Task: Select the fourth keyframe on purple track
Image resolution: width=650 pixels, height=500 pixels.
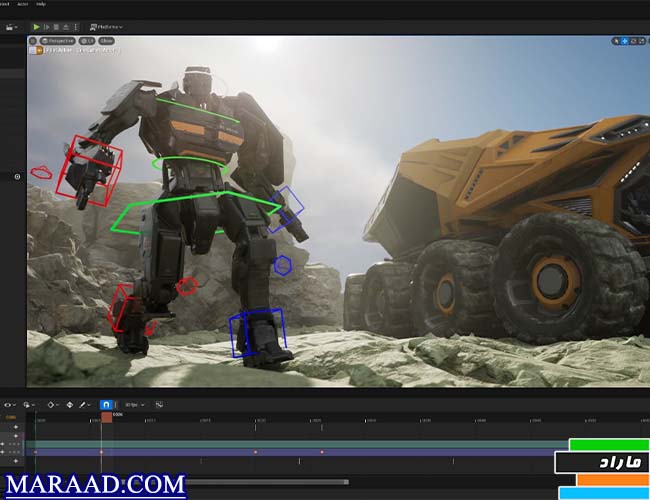Action: coord(322,452)
